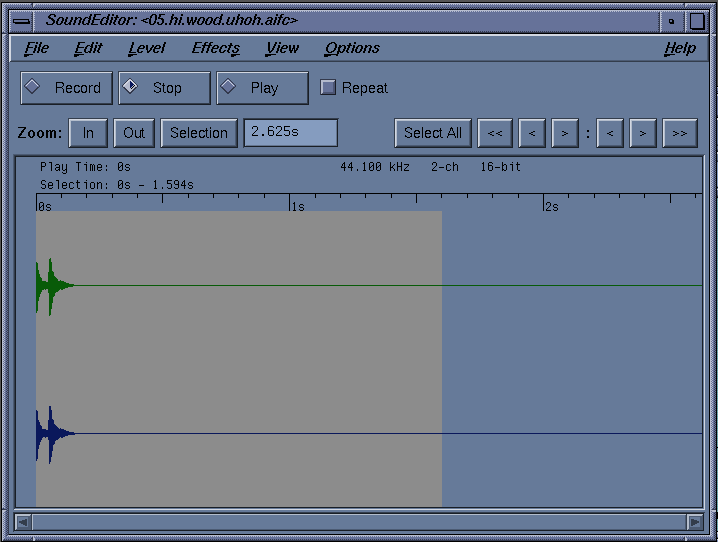
Task: Click the scrollbar left arrow
Action: 23,522
